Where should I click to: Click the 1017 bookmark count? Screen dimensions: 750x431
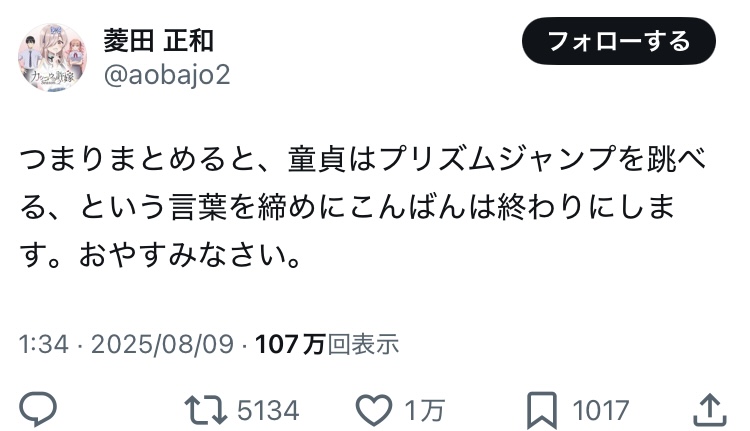pos(601,410)
